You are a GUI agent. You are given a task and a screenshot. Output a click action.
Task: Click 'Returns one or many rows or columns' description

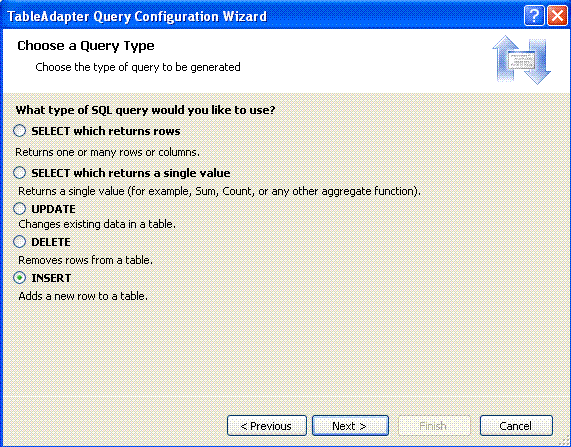coord(107,152)
